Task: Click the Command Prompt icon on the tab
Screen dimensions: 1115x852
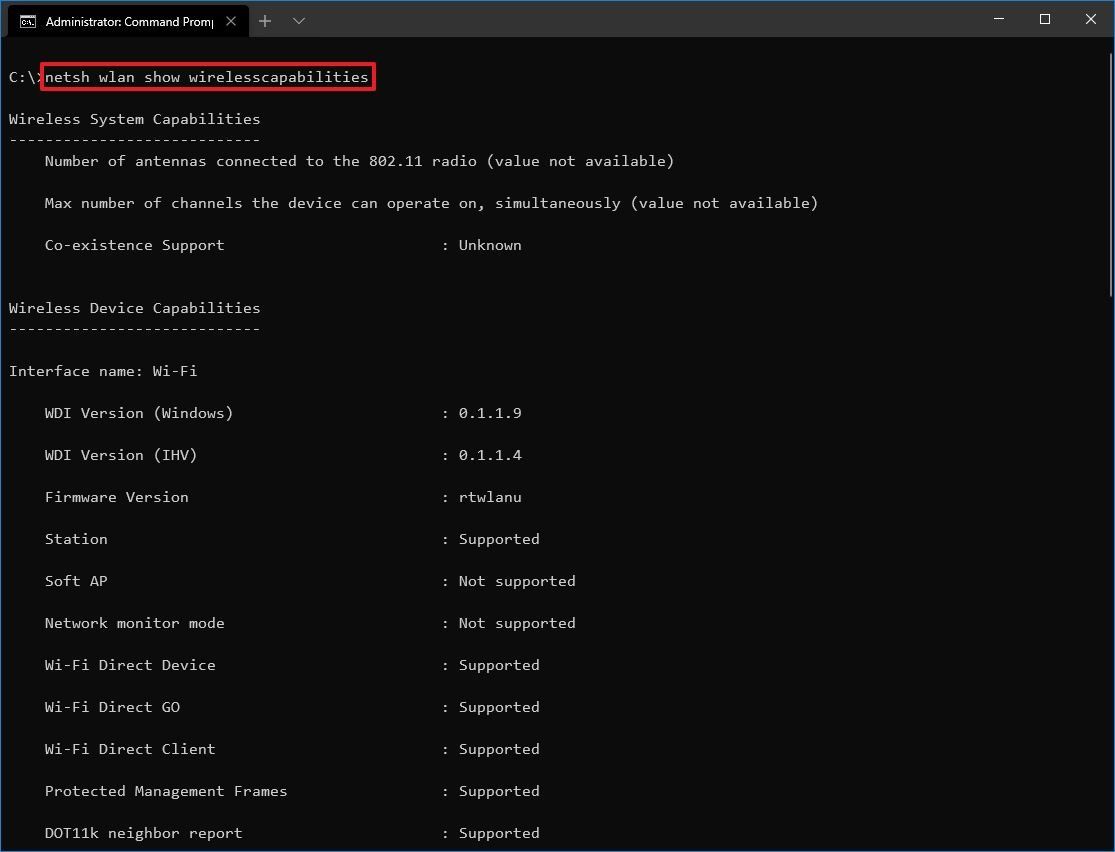Action: tap(28, 19)
